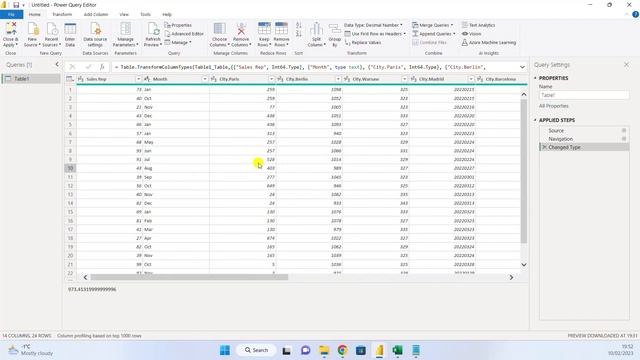Screen dimensions: 640x360
Task: Click Manage Parameters icon
Action: coord(125,29)
